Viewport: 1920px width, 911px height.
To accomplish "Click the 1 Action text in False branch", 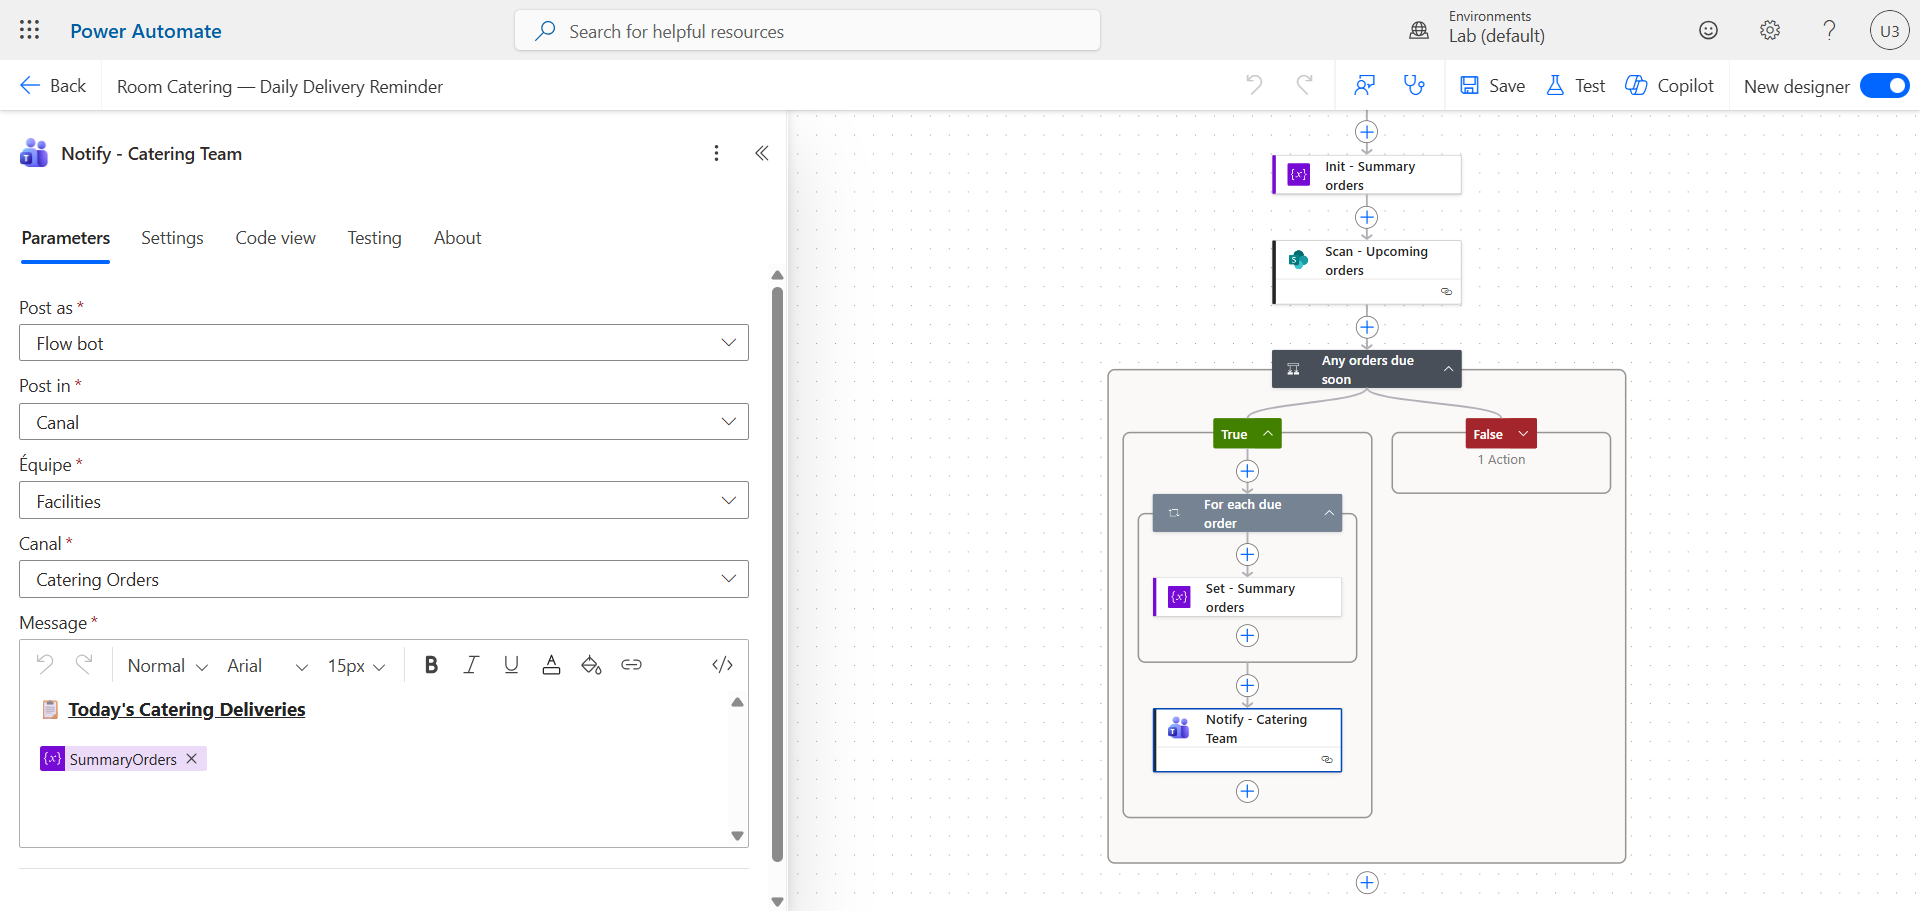I will pos(1502,460).
